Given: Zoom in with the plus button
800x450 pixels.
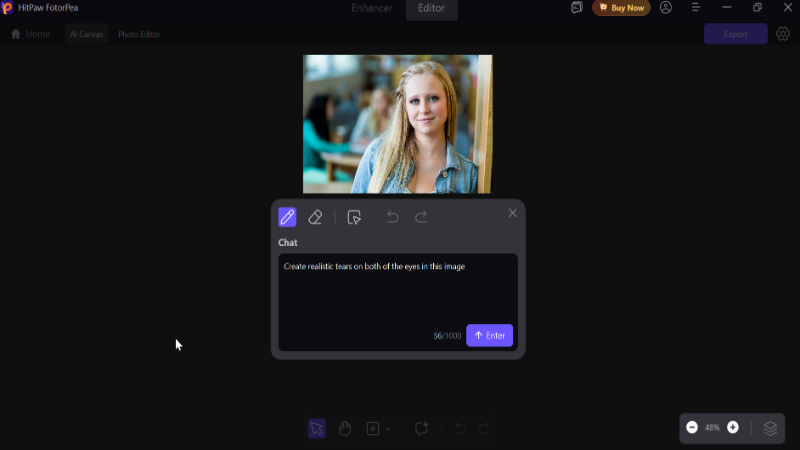Looking at the screenshot, I should (x=733, y=427).
